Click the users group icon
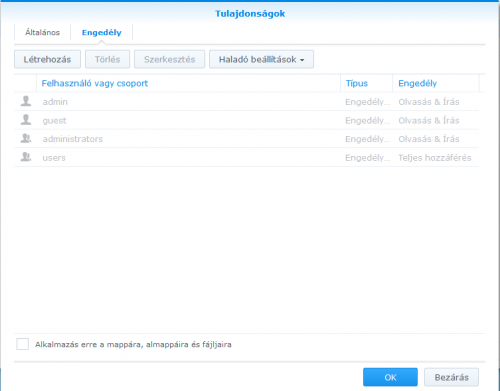500x391 pixels. (x=26, y=157)
